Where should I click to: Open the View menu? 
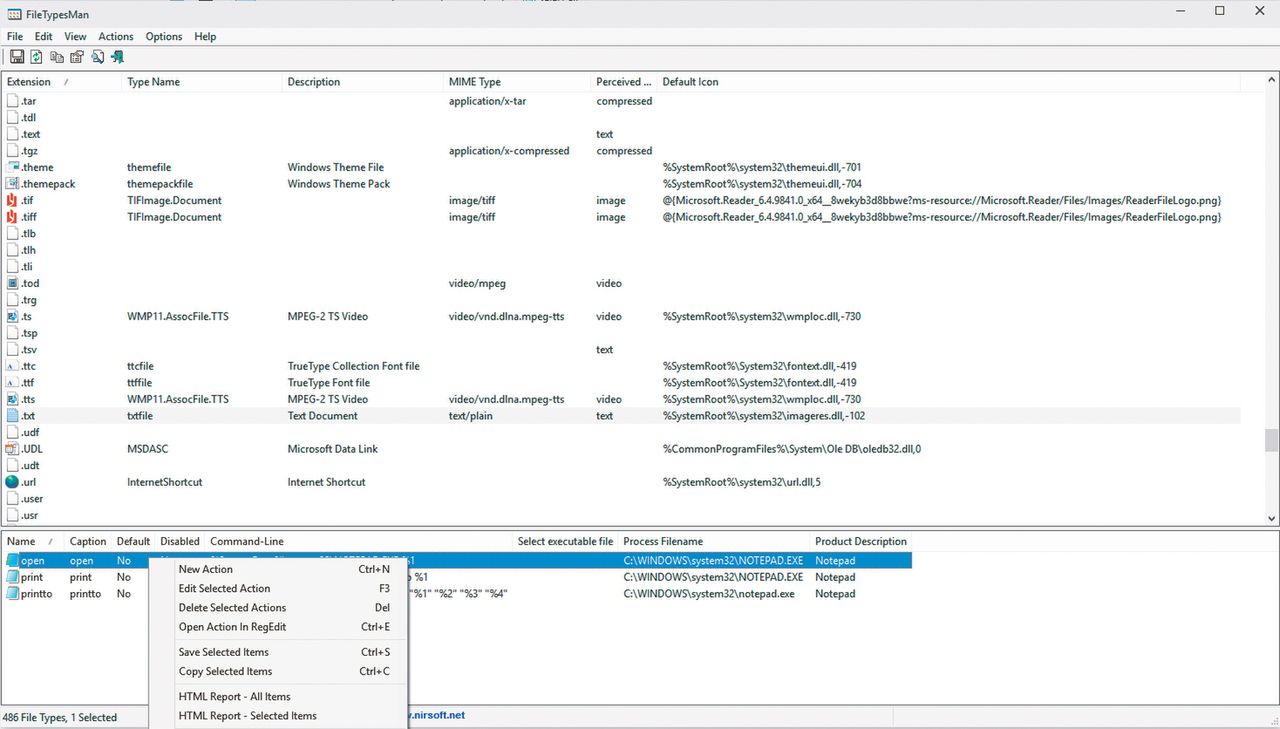[x=75, y=36]
